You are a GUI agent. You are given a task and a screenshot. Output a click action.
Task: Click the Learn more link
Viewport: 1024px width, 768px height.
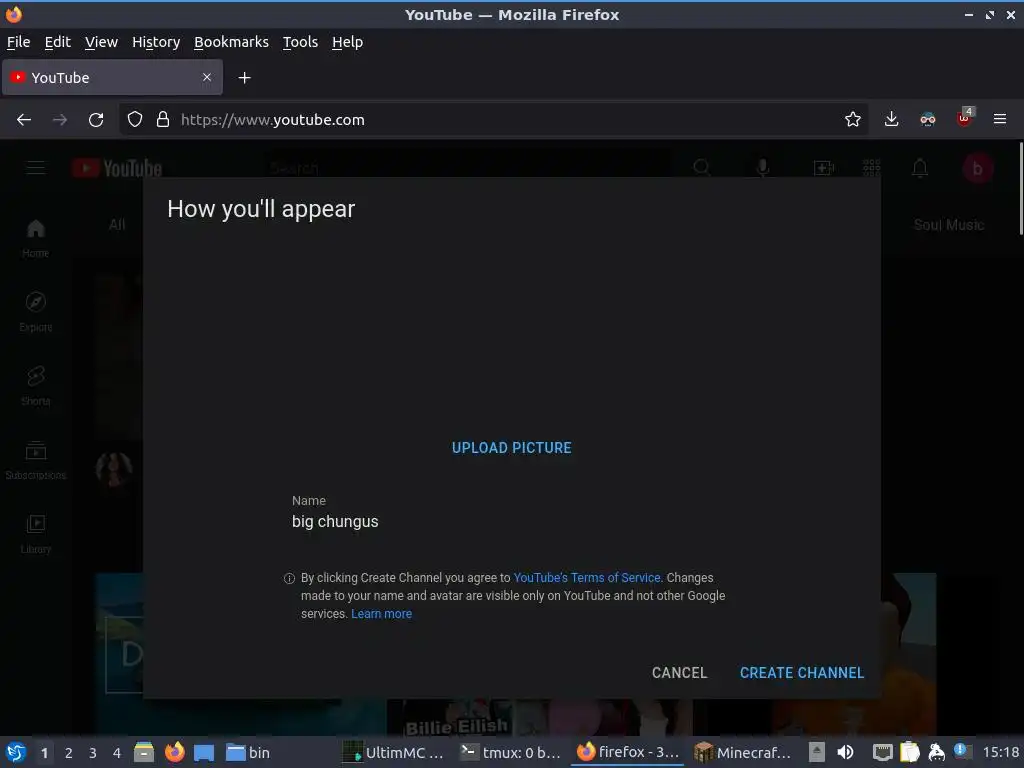click(381, 614)
